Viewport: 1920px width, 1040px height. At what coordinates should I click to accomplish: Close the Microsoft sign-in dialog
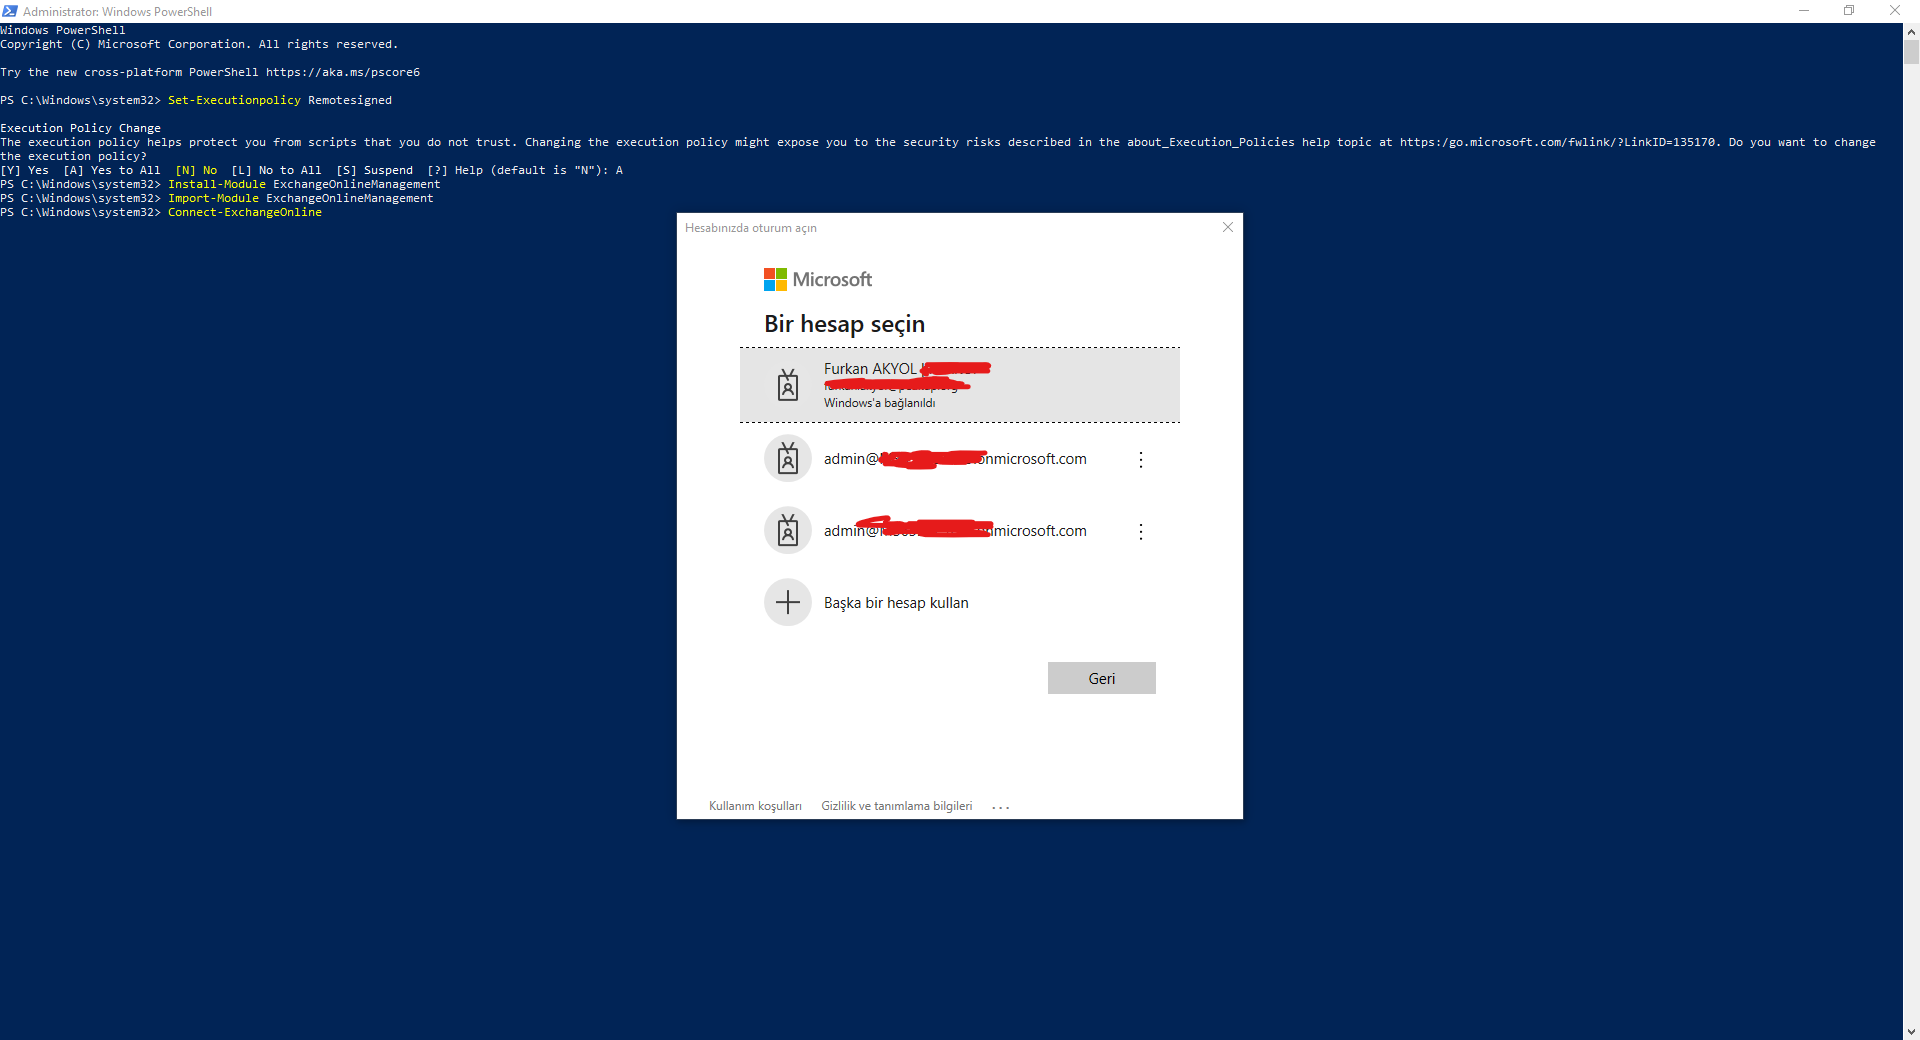tap(1228, 228)
